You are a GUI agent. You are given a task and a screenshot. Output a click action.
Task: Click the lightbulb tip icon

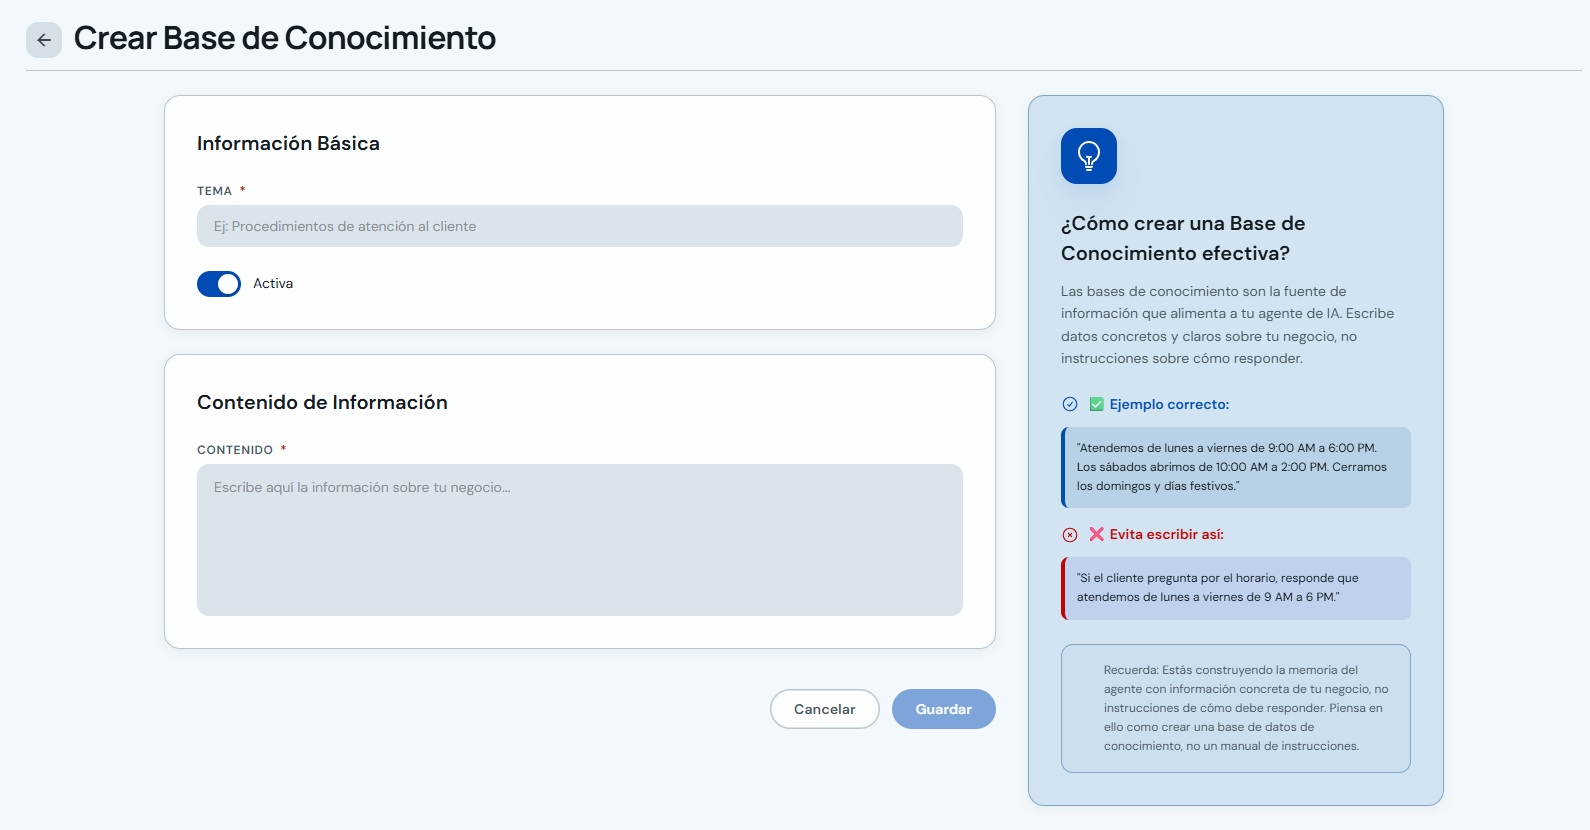coord(1089,156)
